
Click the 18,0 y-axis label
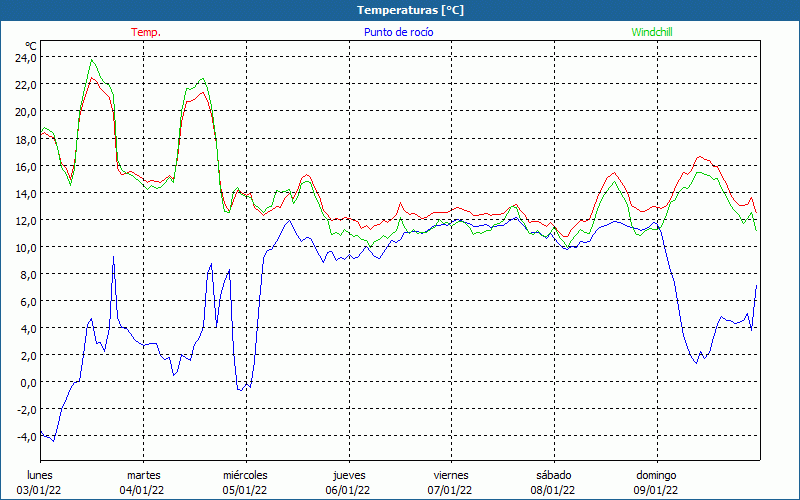pyautogui.click(x=26, y=139)
